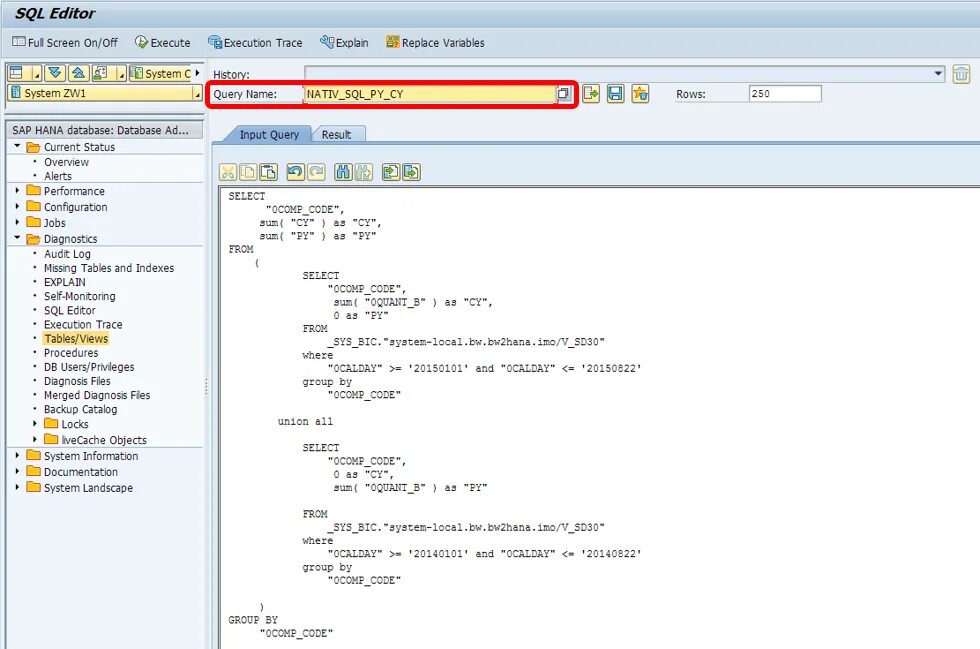Click Replace Variables button
The height and width of the screenshot is (649, 980).
[x=435, y=43]
